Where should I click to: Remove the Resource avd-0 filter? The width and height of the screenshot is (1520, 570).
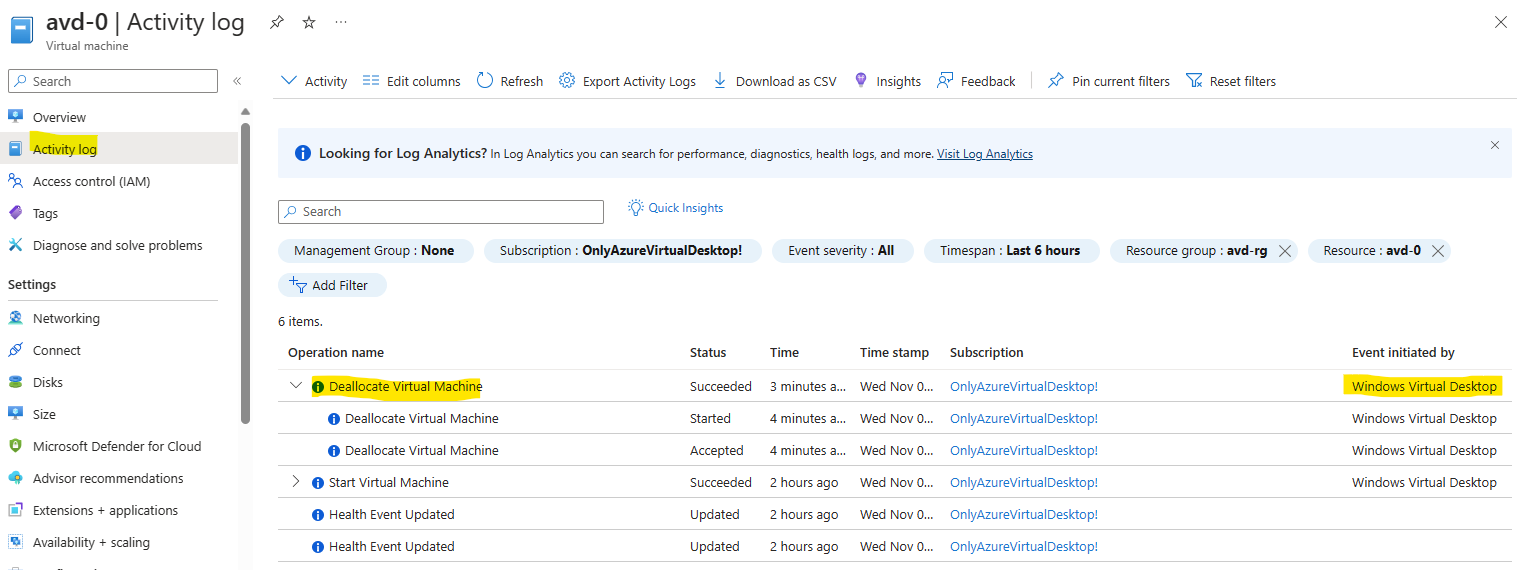(x=1438, y=251)
